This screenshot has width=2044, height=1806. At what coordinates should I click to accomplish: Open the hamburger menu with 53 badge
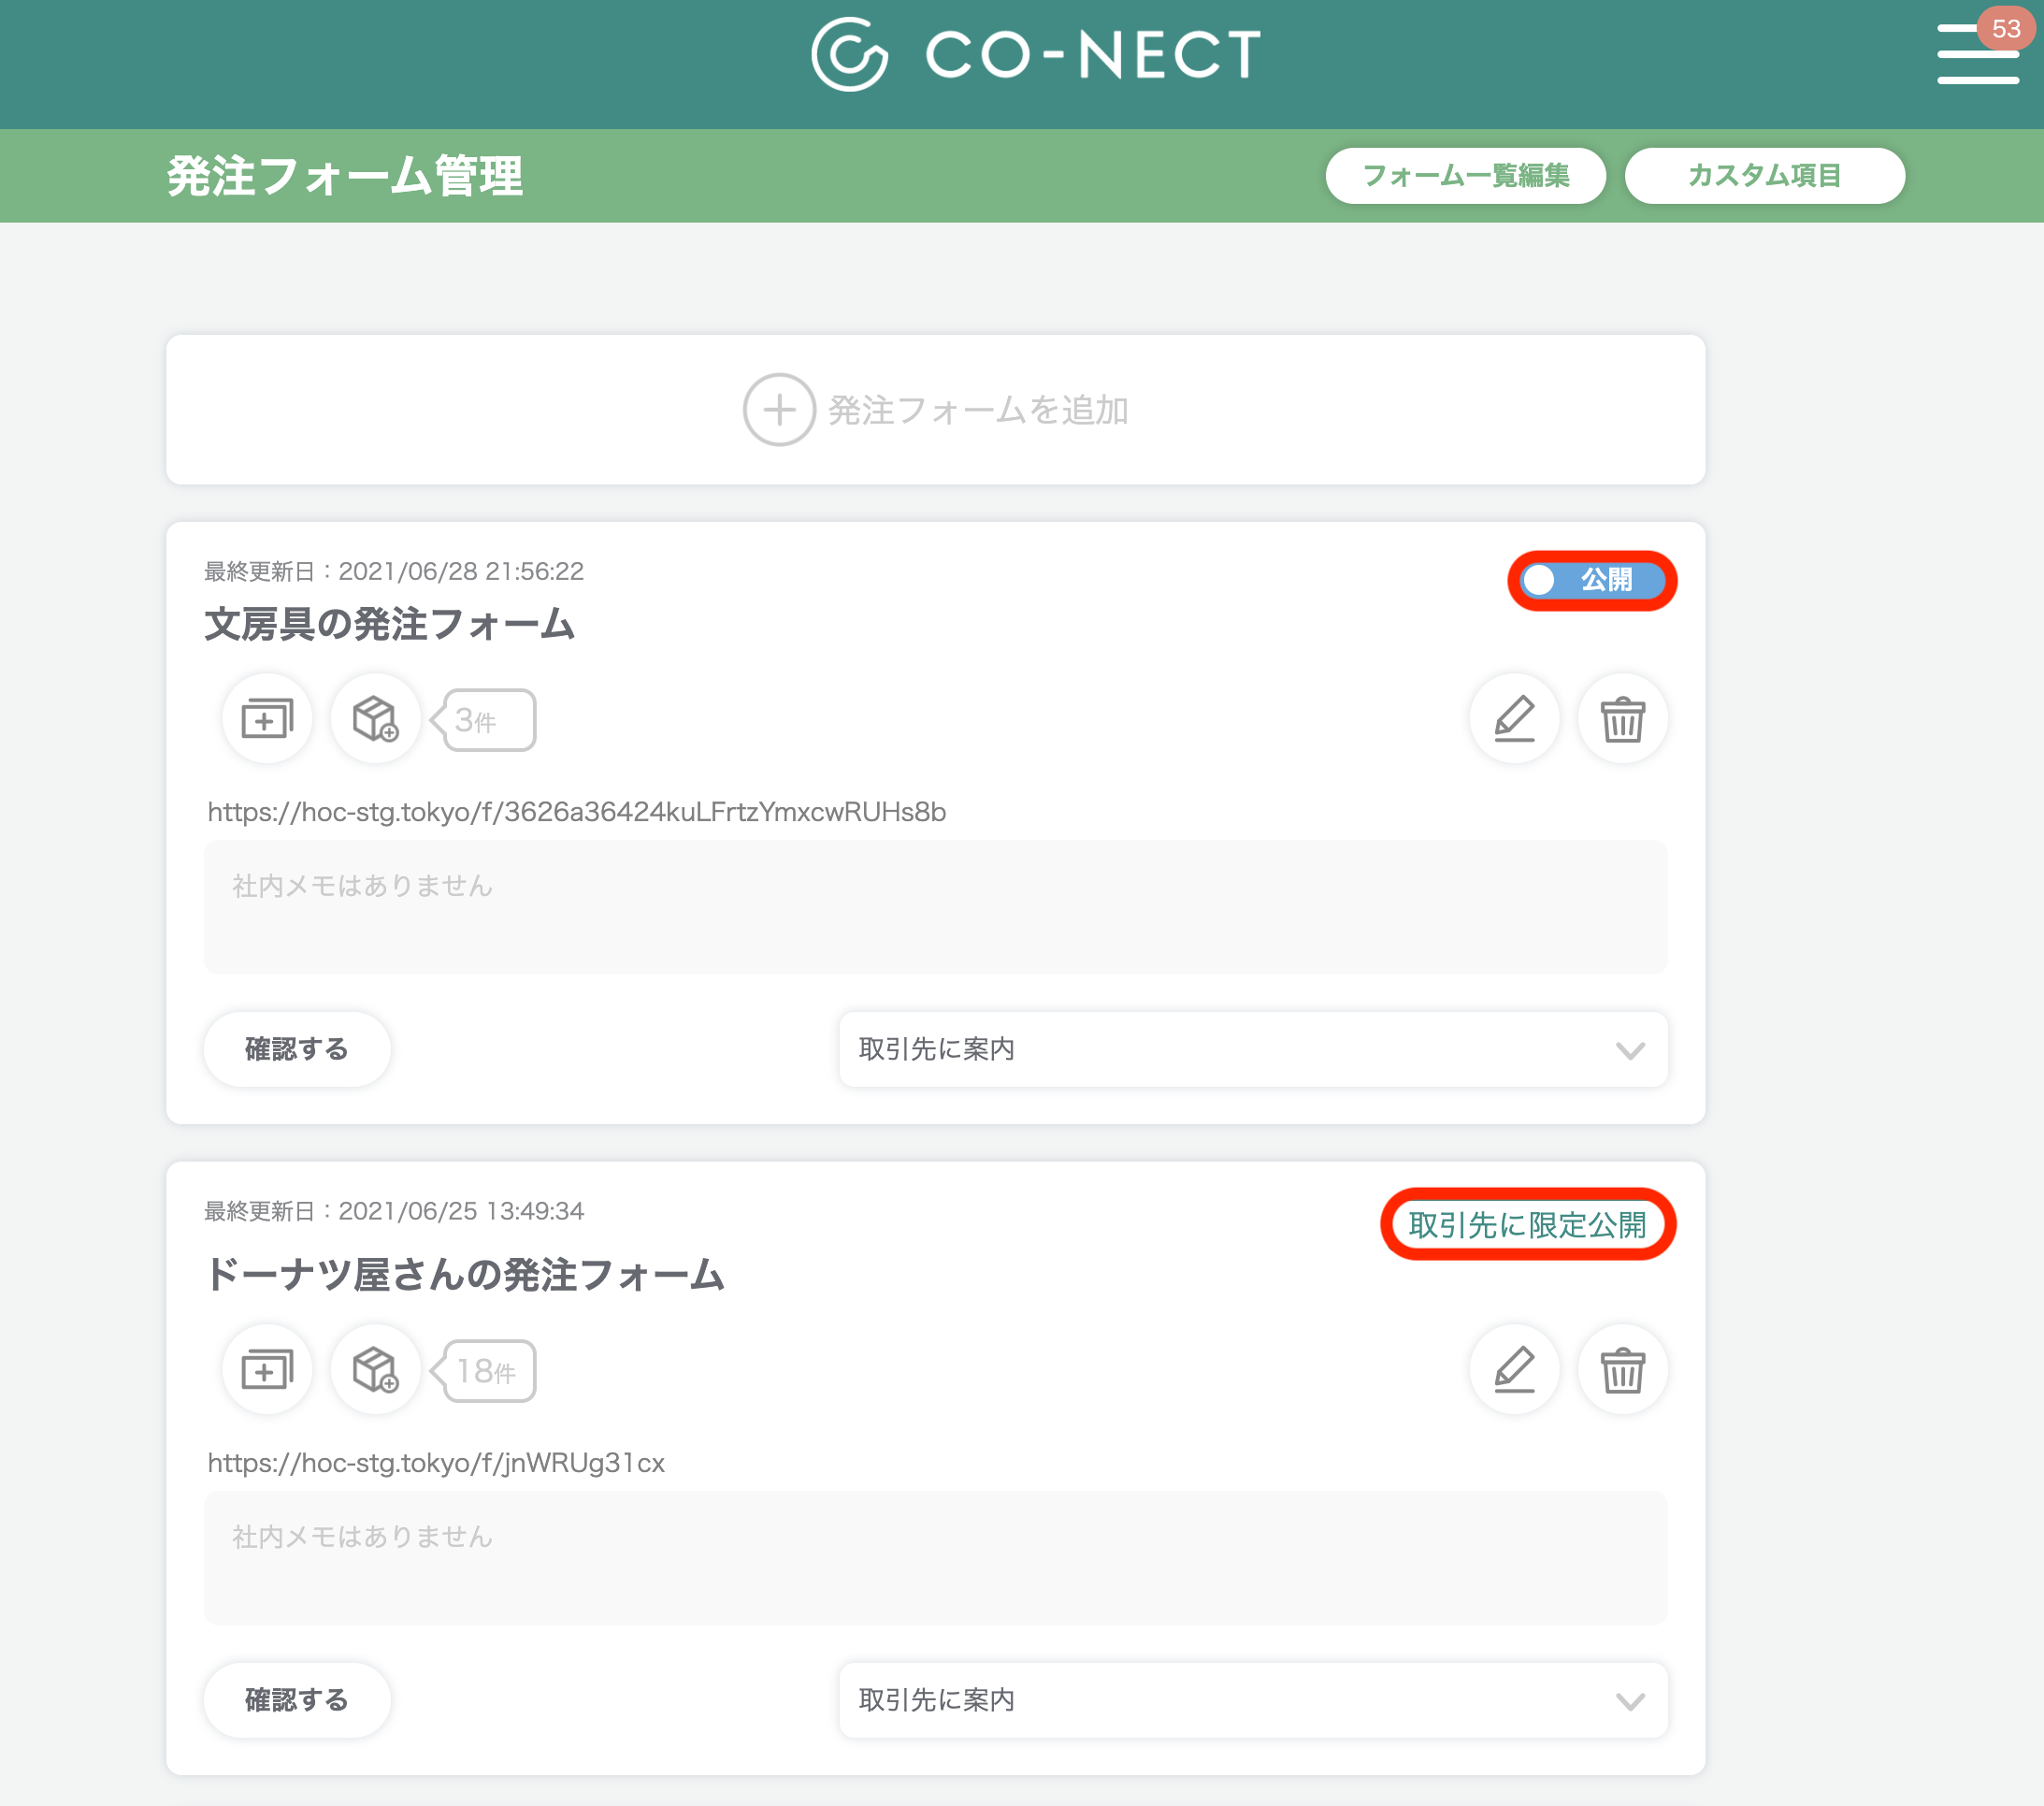[x=1977, y=53]
